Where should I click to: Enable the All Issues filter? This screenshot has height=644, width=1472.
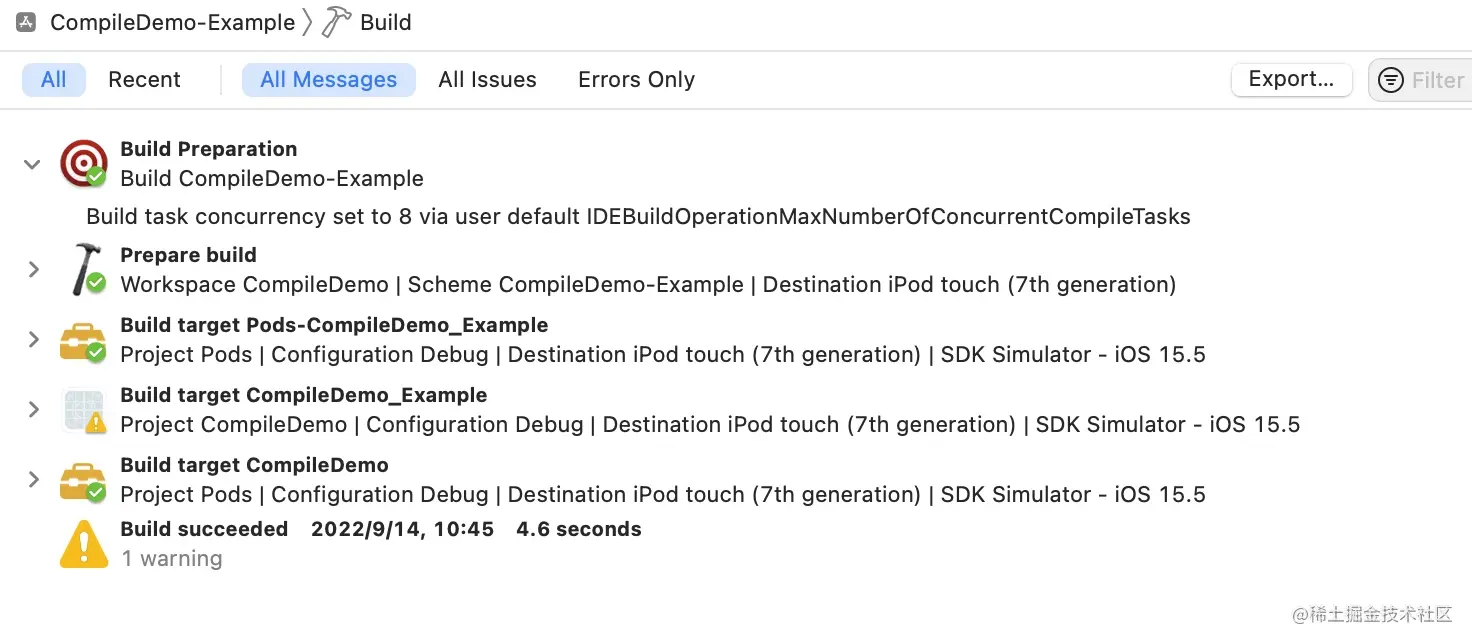tap(487, 80)
